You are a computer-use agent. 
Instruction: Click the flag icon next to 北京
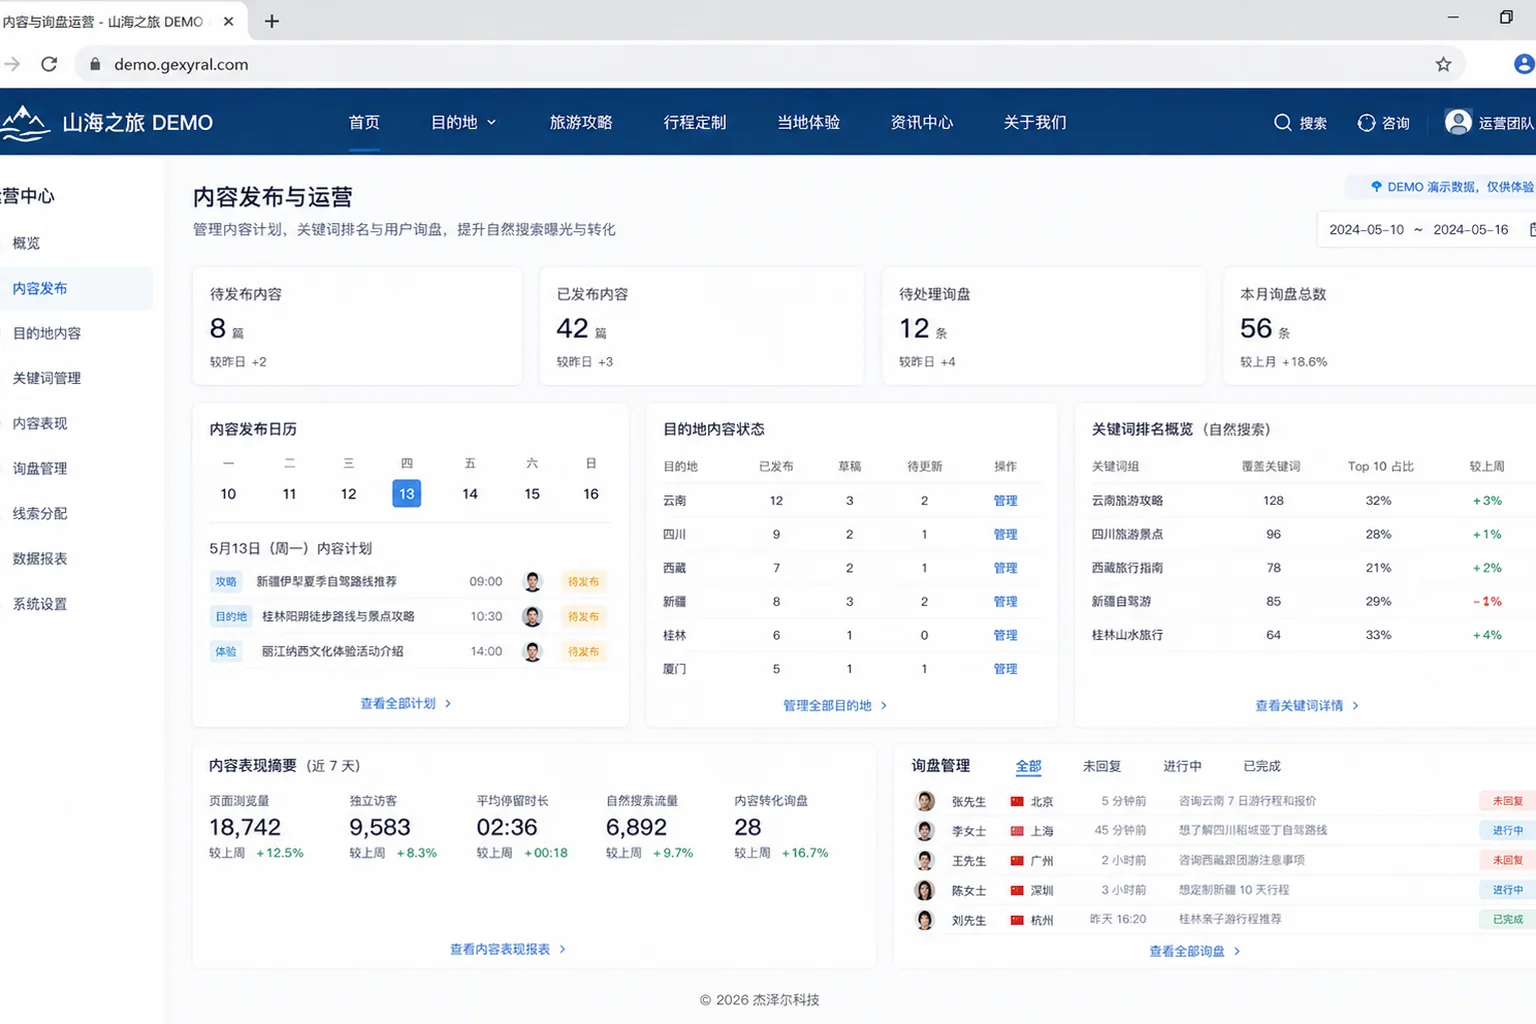(x=1017, y=802)
